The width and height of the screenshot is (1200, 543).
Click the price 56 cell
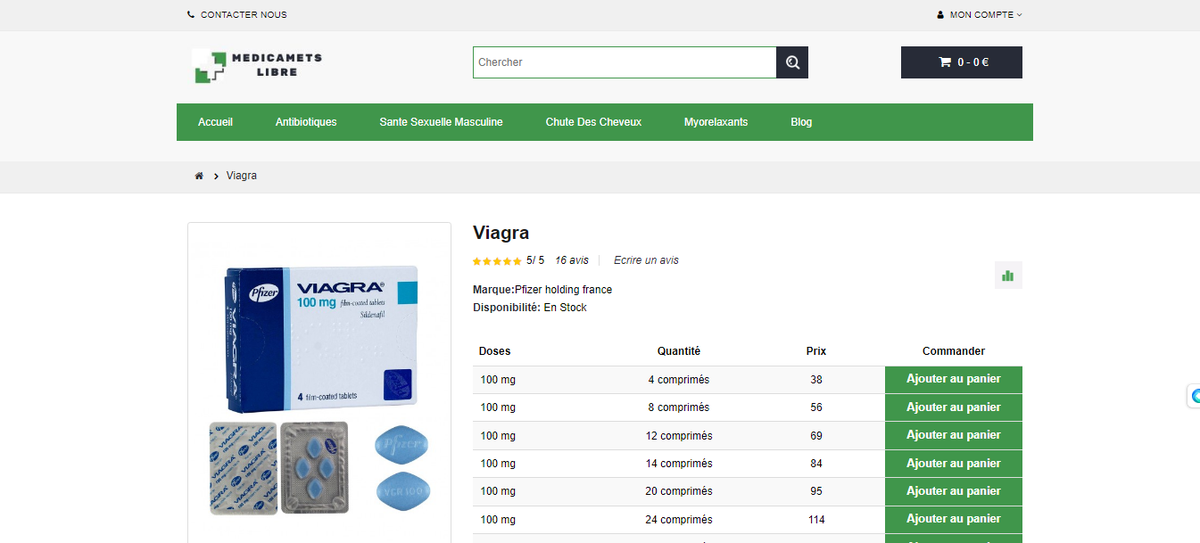pyautogui.click(x=816, y=408)
